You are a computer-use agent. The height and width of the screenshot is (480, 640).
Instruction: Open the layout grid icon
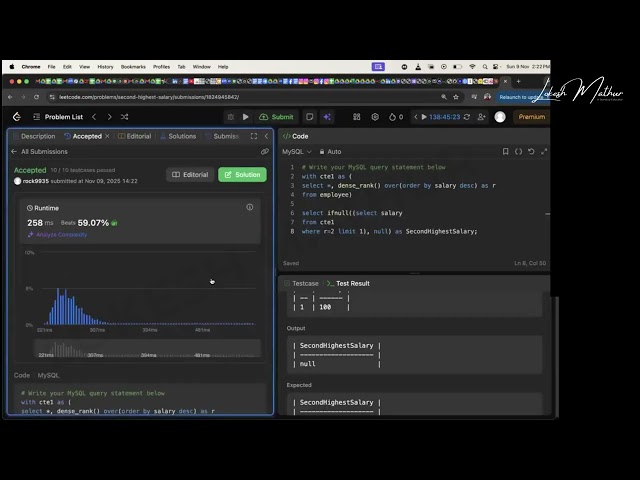tap(357, 117)
